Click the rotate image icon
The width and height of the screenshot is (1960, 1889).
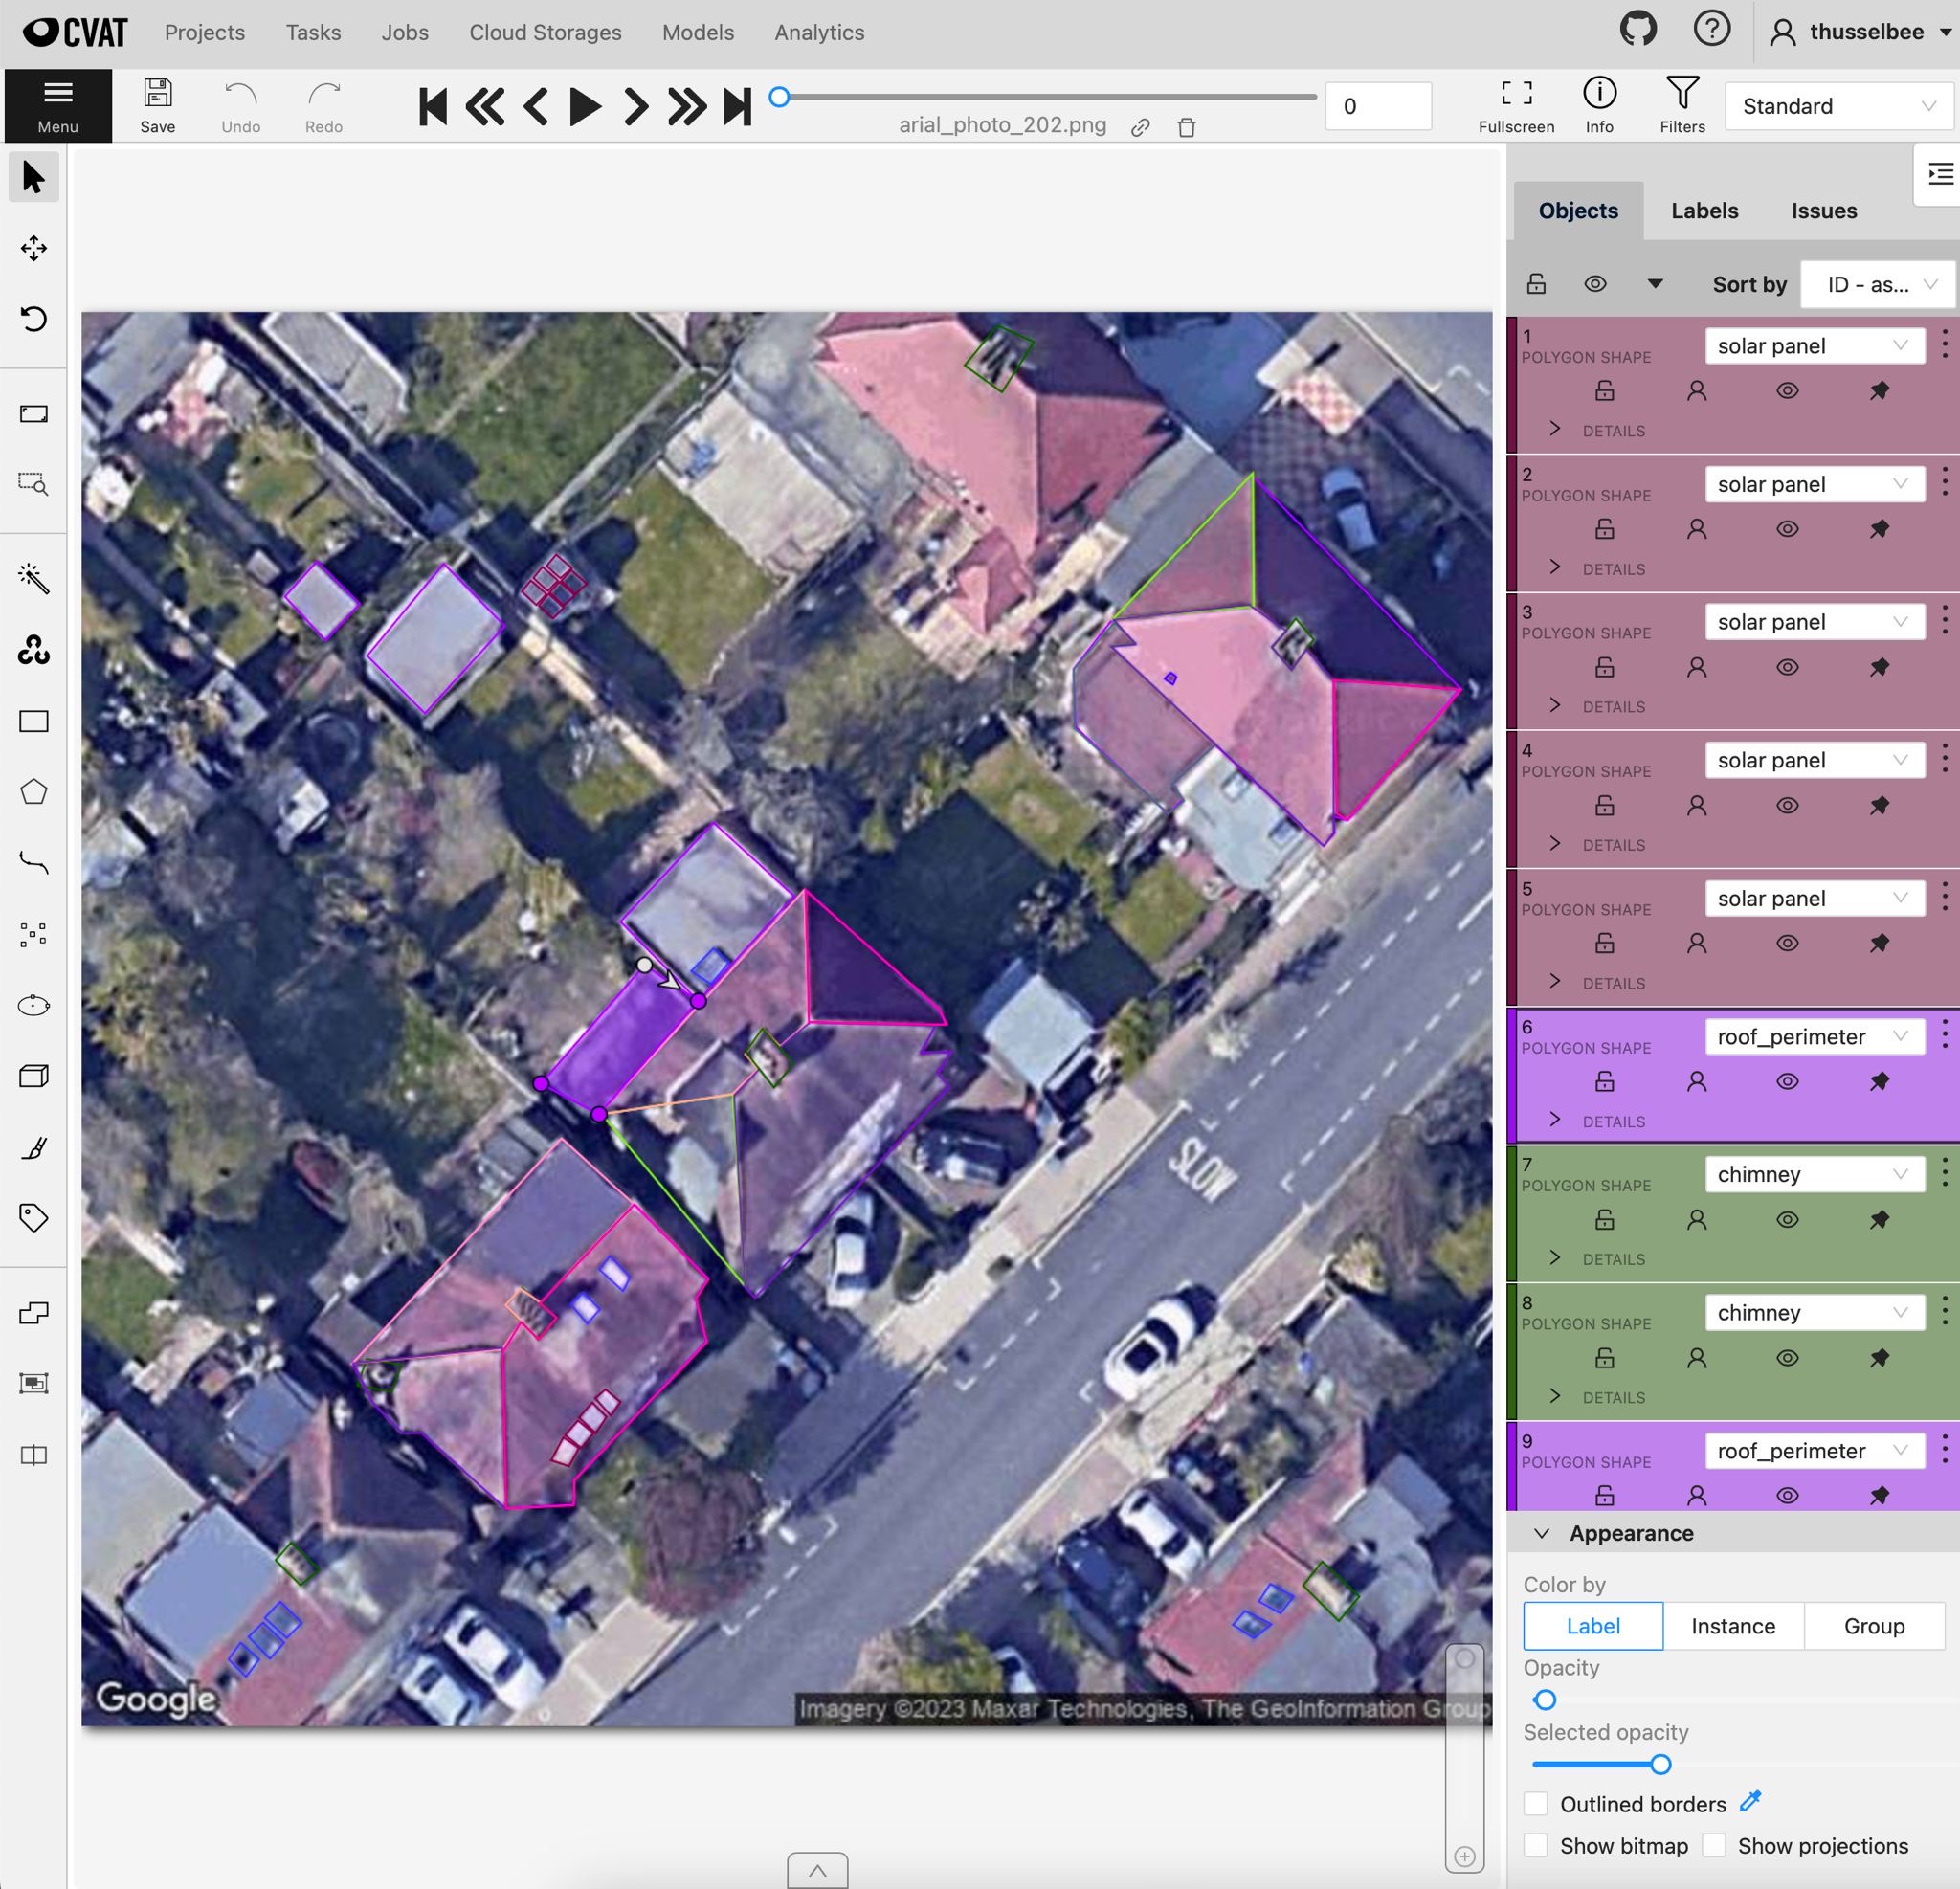click(x=34, y=319)
